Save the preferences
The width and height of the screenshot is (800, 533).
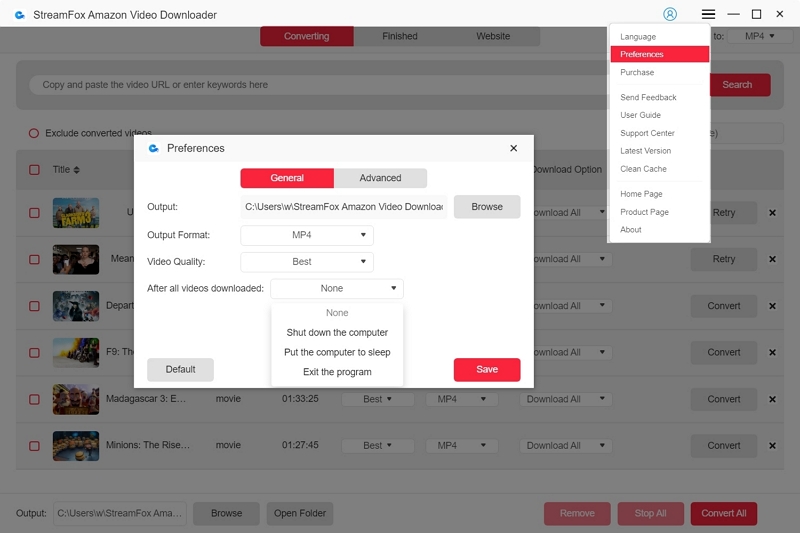click(x=487, y=369)
